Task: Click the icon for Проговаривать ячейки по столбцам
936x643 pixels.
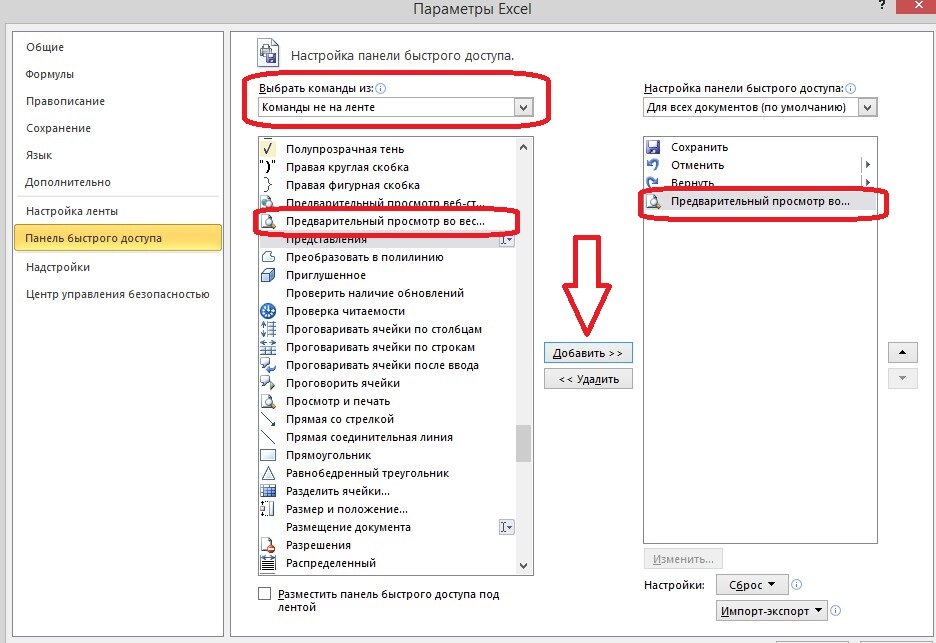Action: click(x=268, y=328)
